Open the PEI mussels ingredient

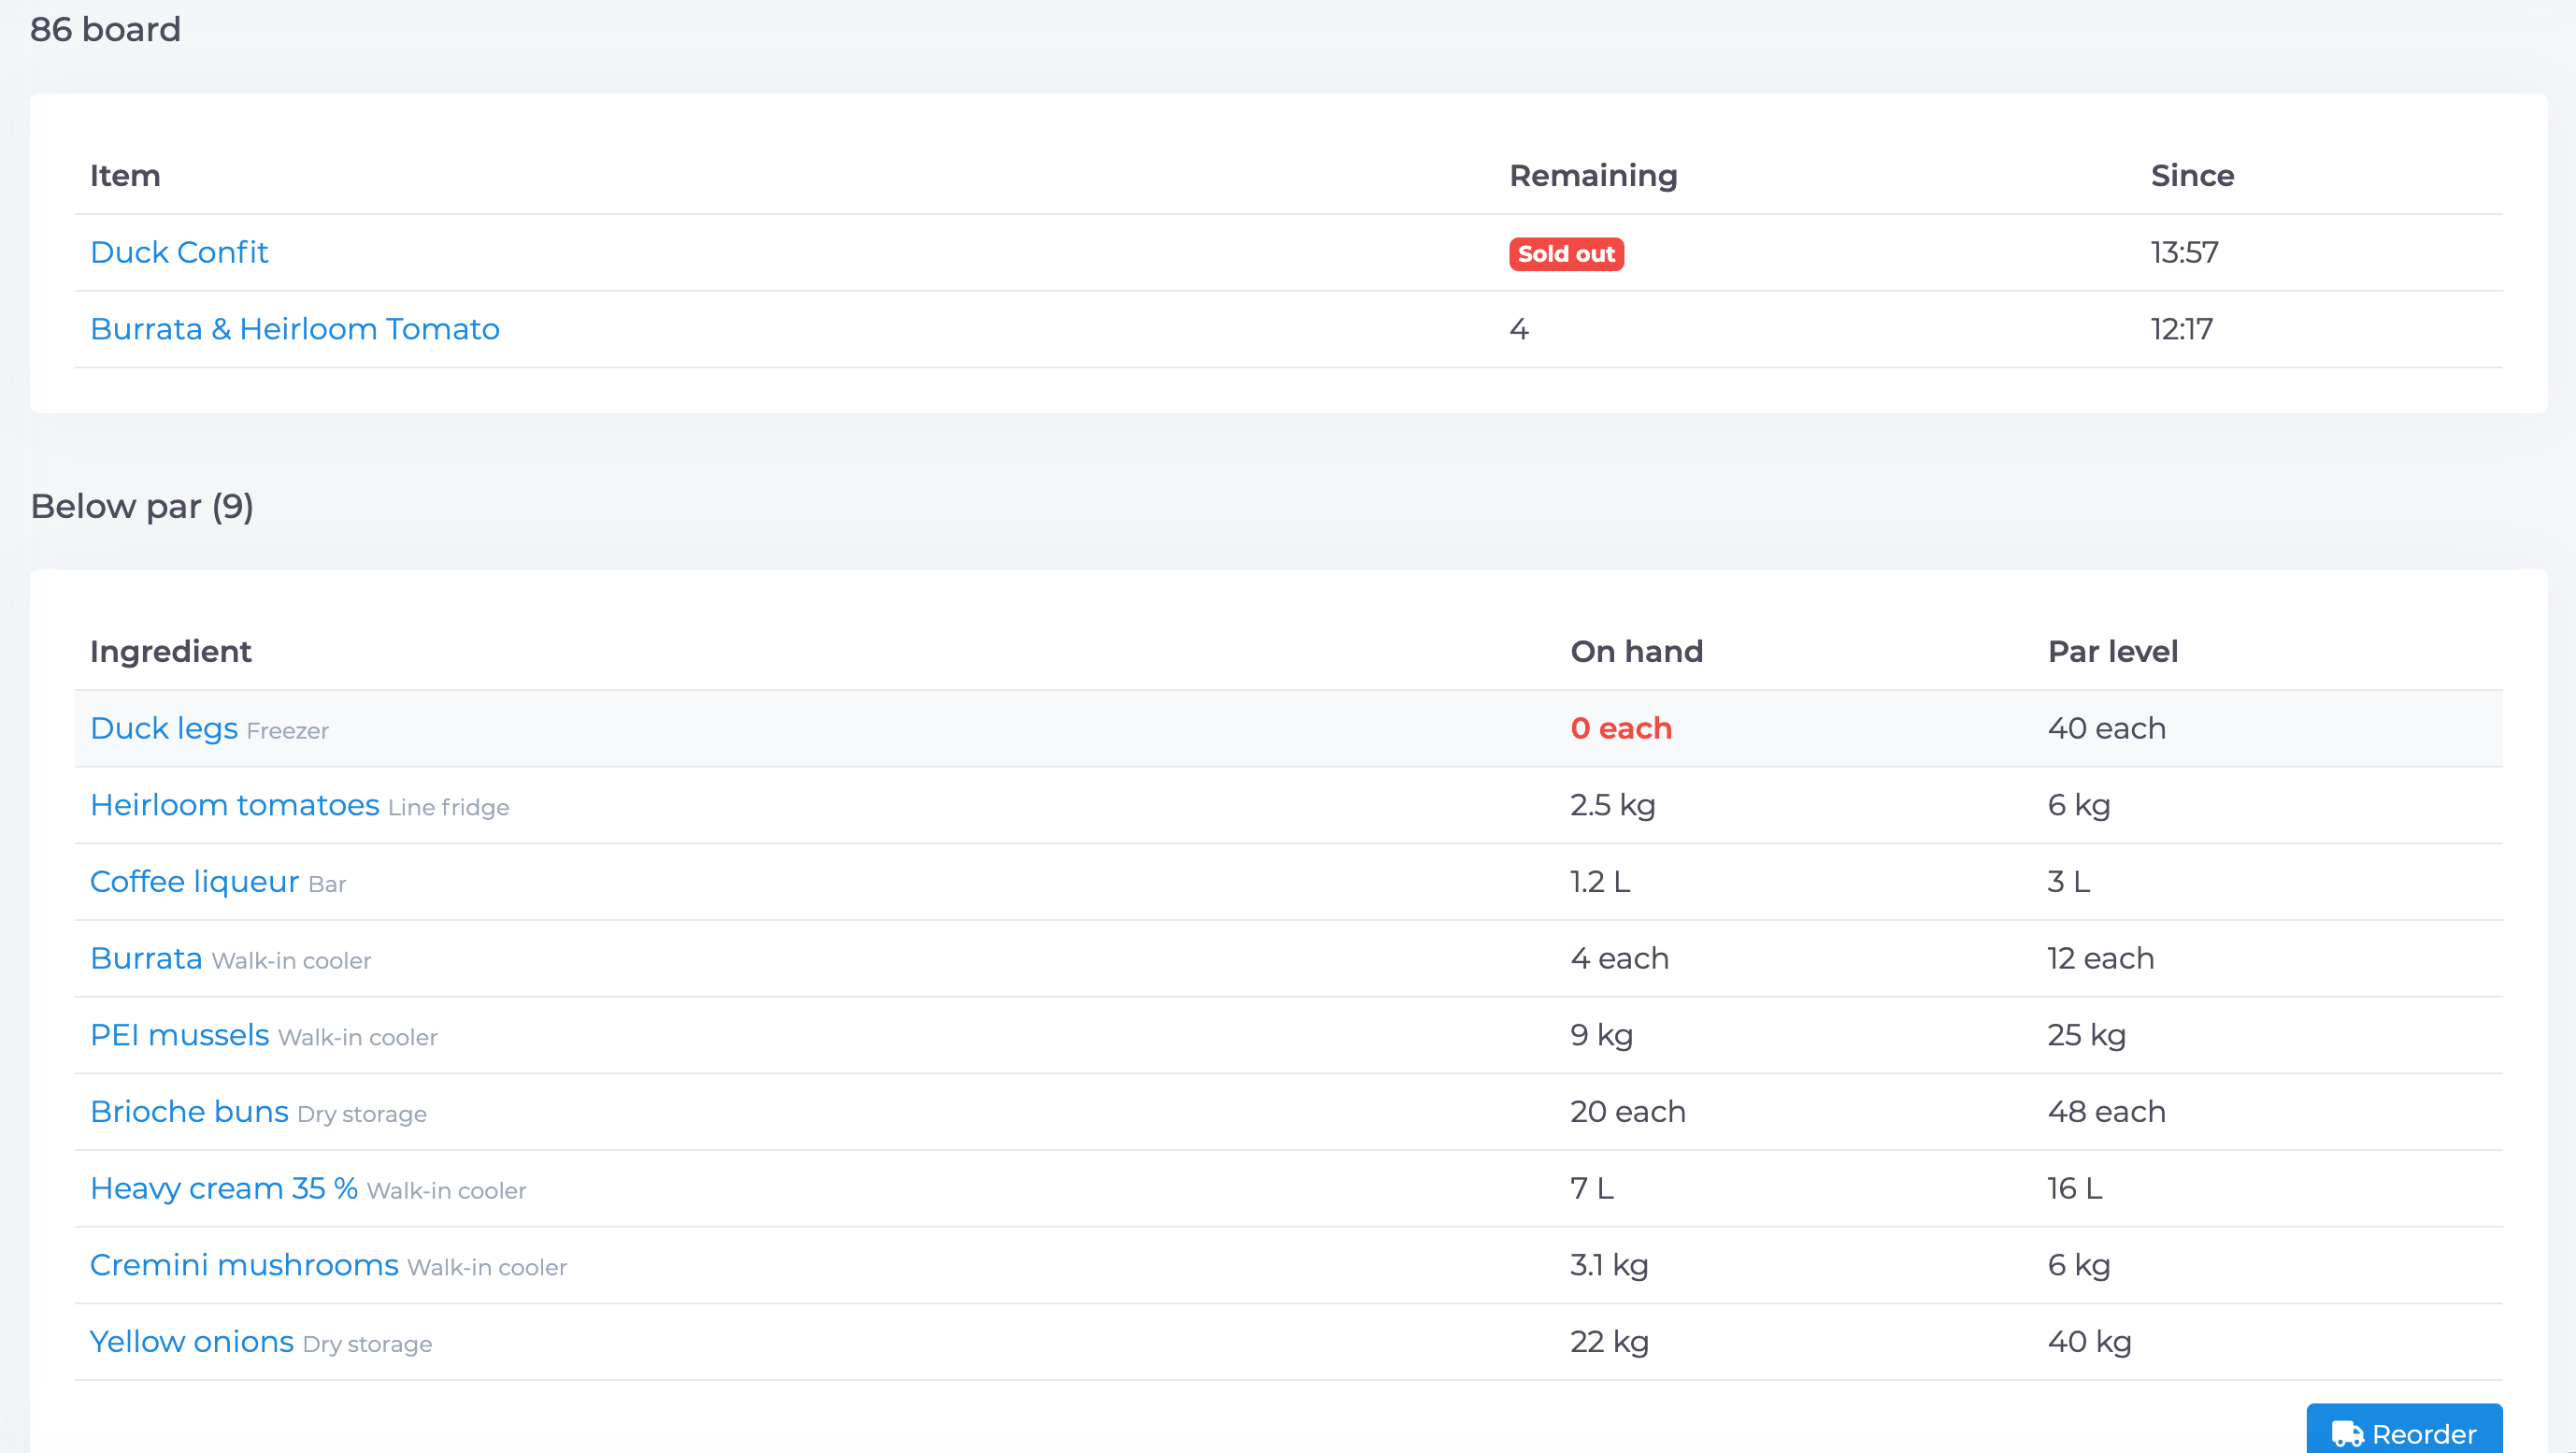[180, 1035]
